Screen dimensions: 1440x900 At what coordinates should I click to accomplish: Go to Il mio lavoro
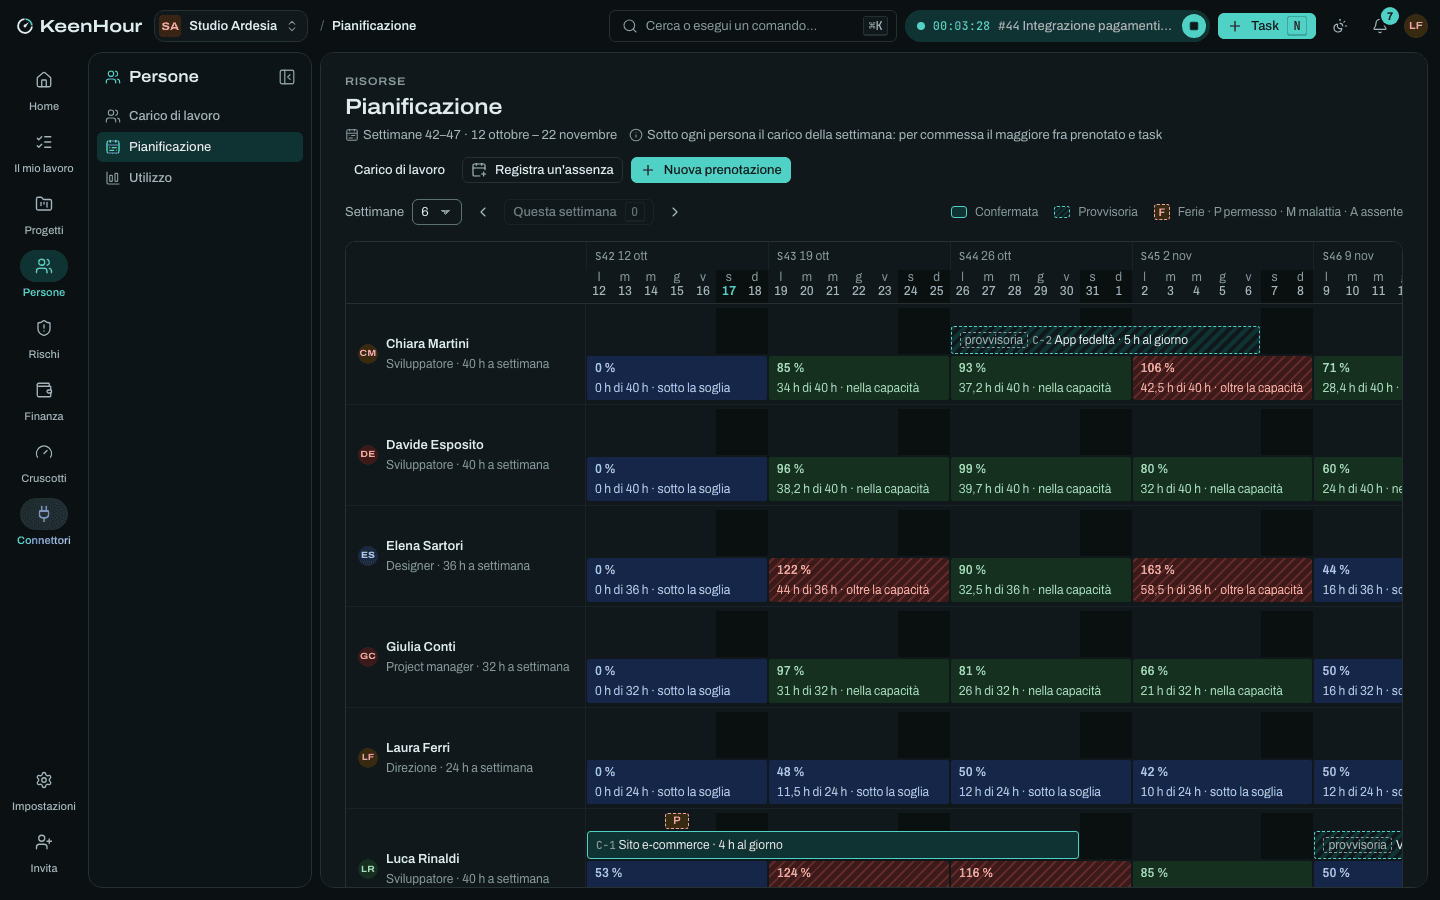[44, 153]
